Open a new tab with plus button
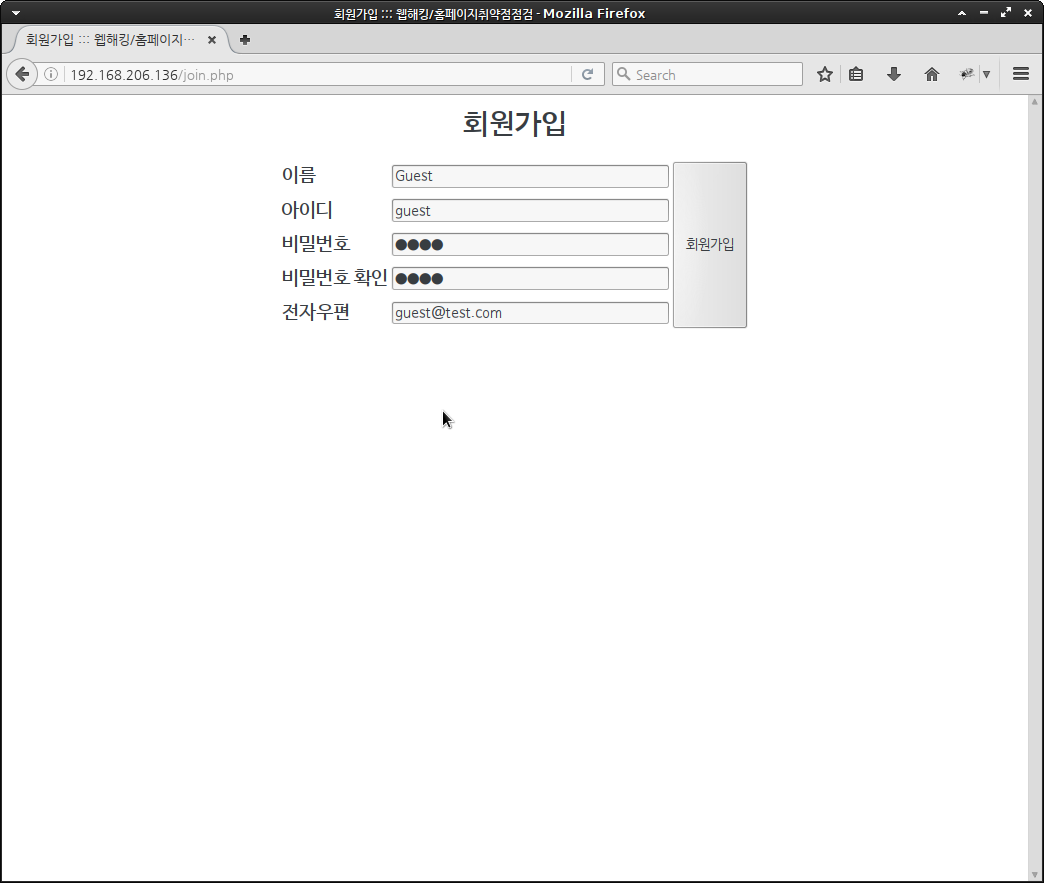The height and width of the screenshot is (883, 1044). coord(245,40)
